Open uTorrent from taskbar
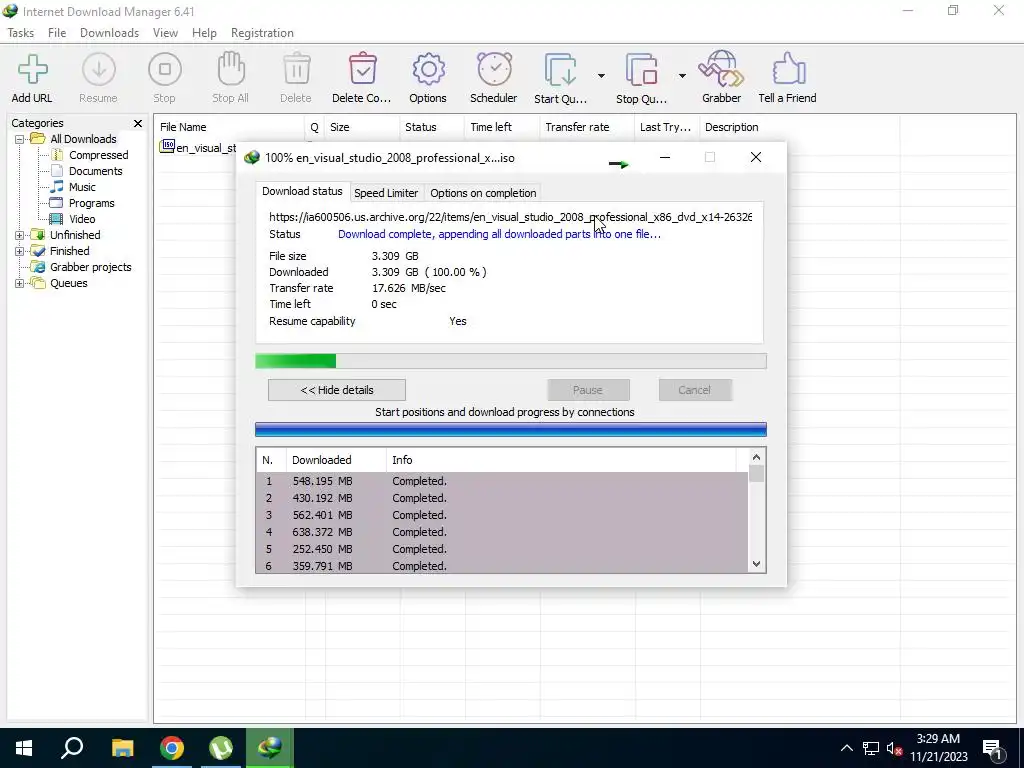Viewport: 1024px width, 768px height. click(221, 748)
